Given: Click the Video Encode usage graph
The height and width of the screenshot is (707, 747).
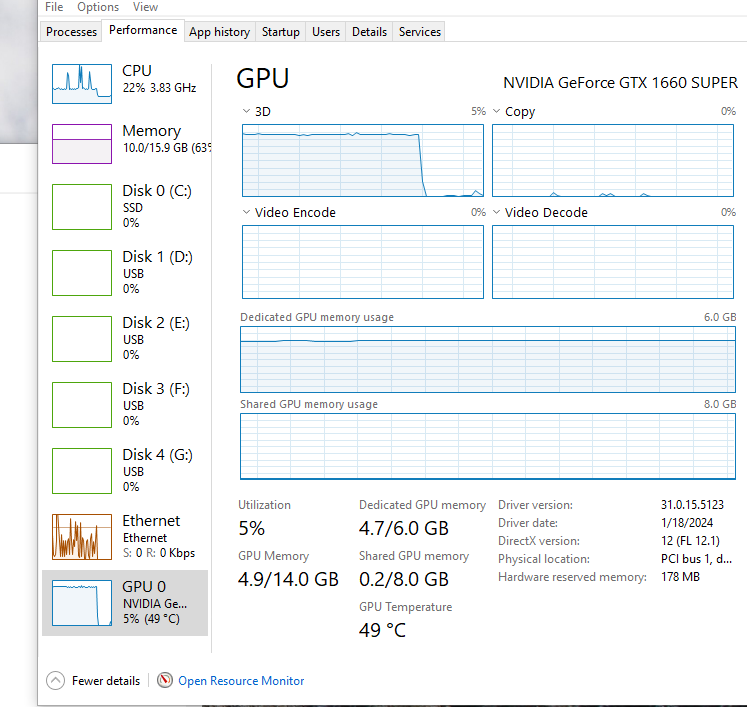Looking at the screenshot, I should pos(363,262).
